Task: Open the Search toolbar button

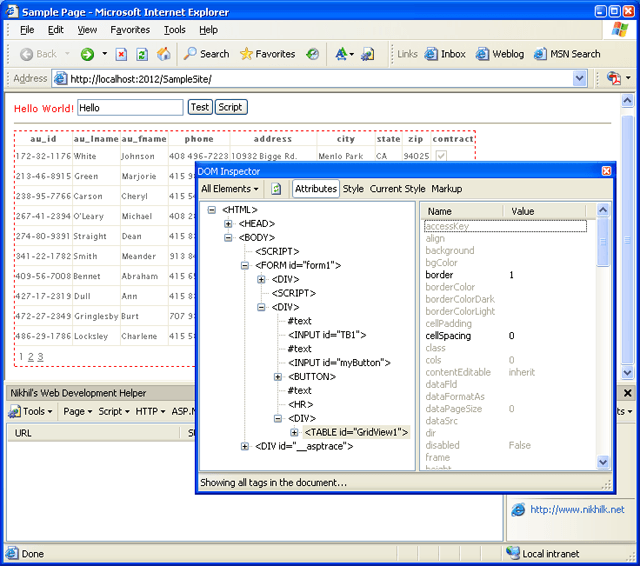Action: click(x=207, y=54)
